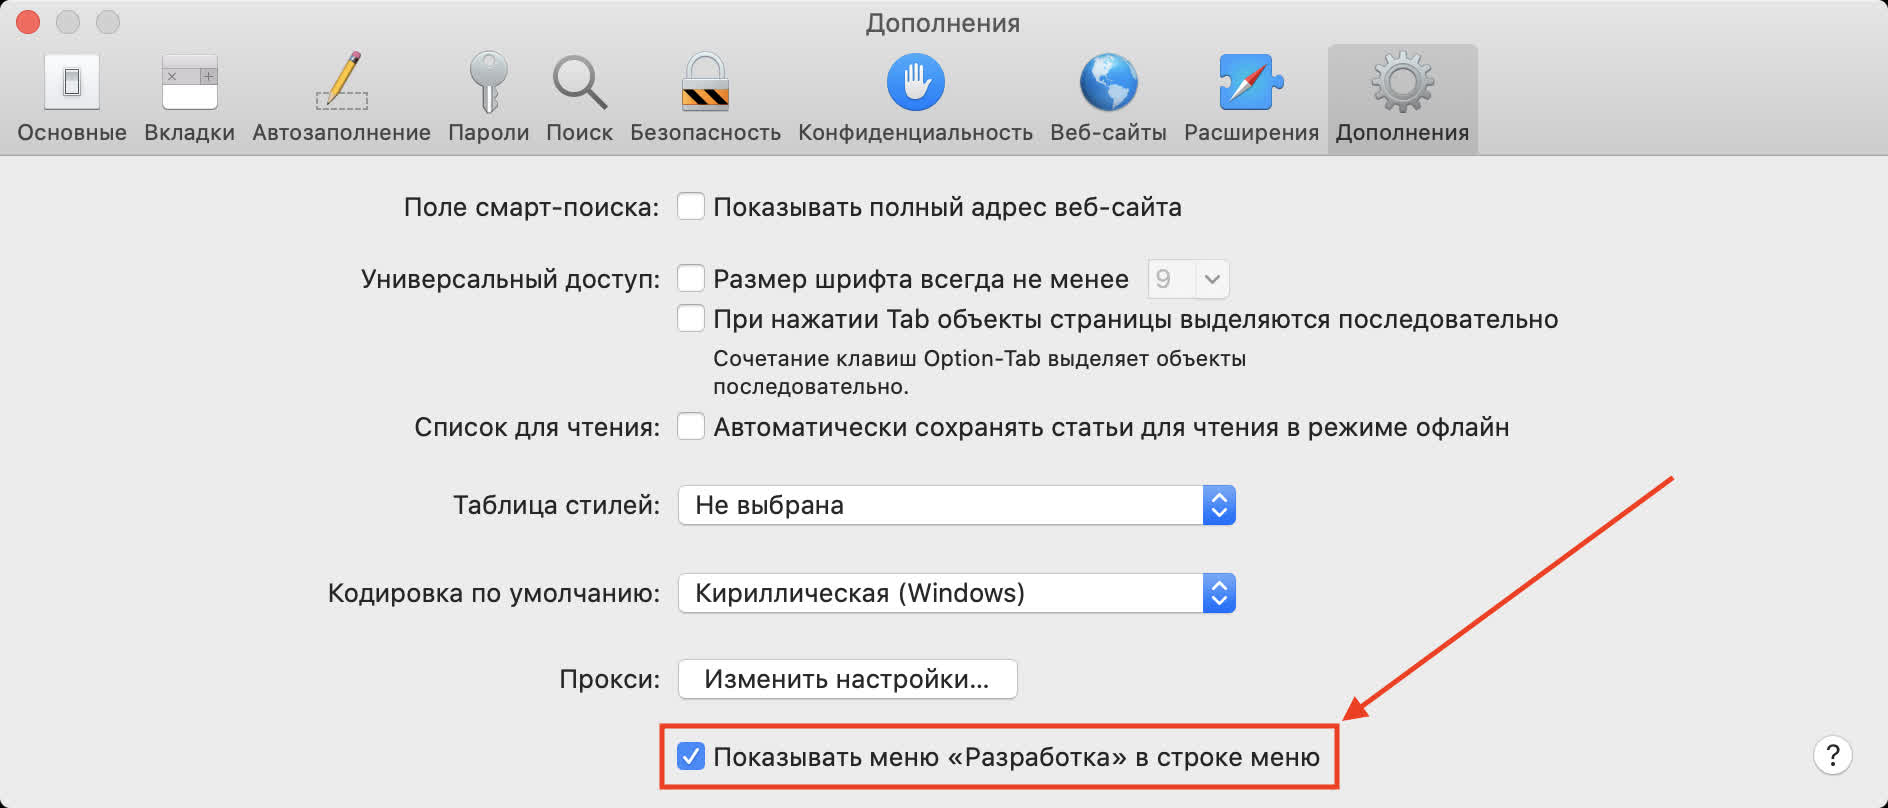Open the Пароли key icon
Viewport: 1888px width, 808px height.
click(x=488, y=82)
